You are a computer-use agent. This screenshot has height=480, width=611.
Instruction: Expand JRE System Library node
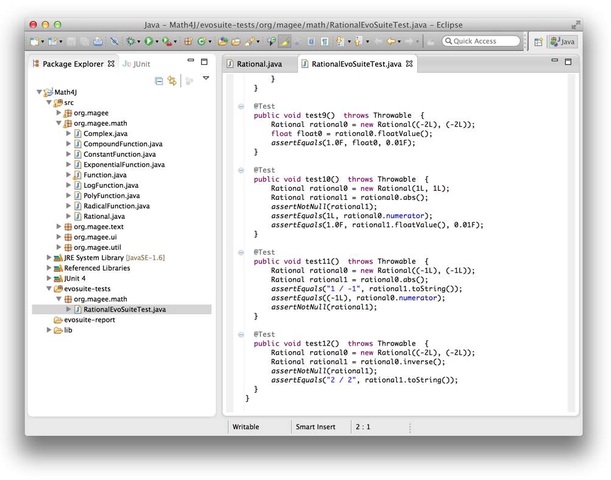49,257
